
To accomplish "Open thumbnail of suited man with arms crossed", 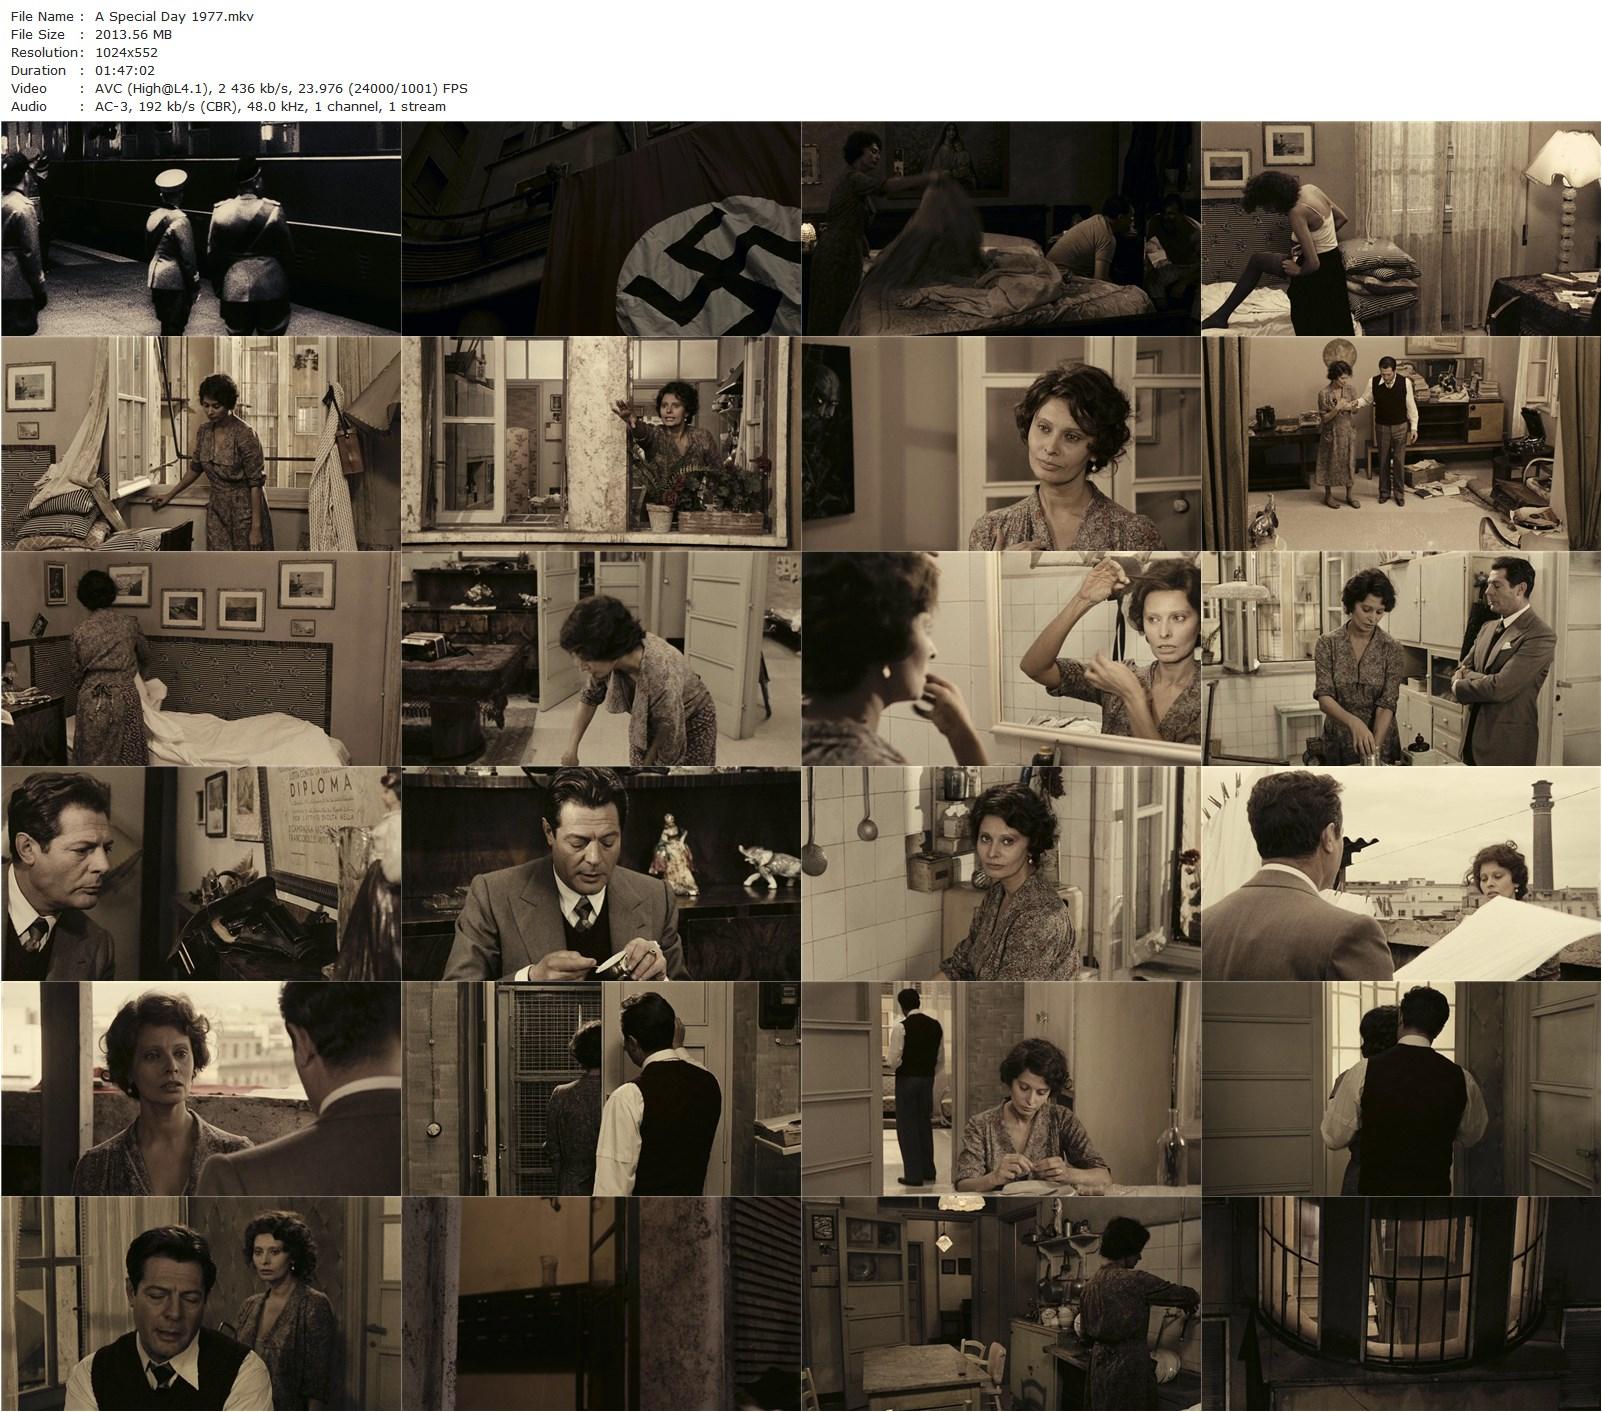I will pyautogui.click(x=1401, y=658).
